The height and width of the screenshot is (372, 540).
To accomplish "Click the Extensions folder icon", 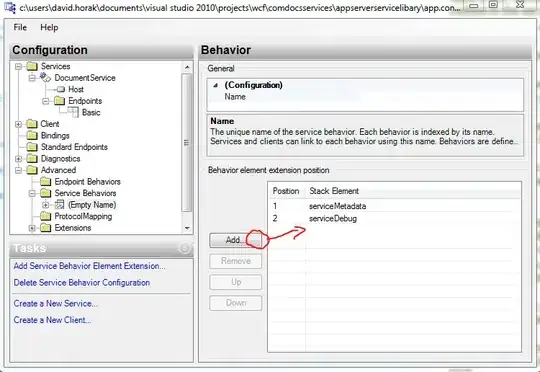I will [x=45, y=228].
